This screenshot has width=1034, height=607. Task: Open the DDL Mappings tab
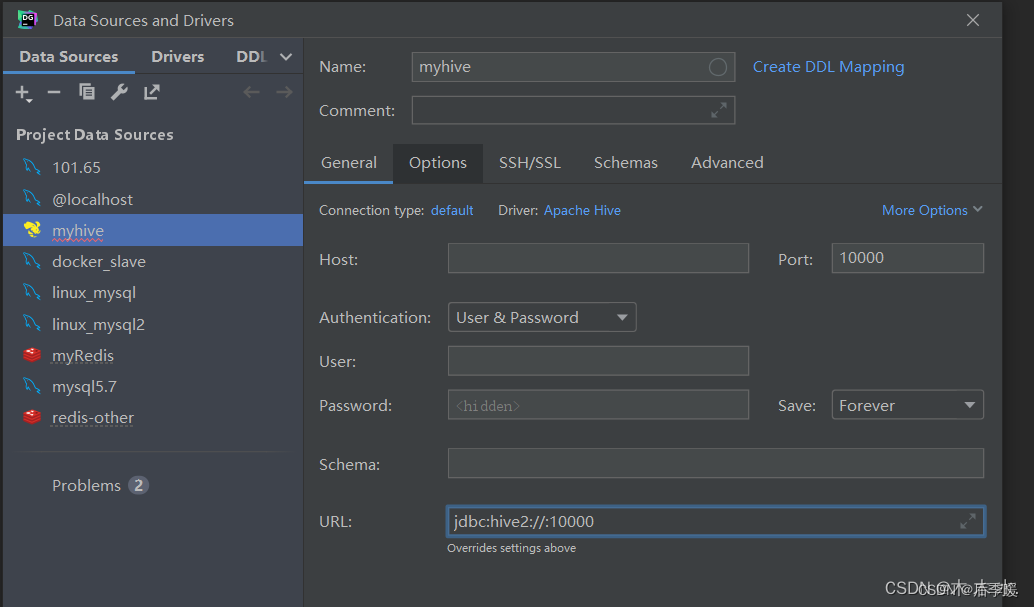(251, 57)
